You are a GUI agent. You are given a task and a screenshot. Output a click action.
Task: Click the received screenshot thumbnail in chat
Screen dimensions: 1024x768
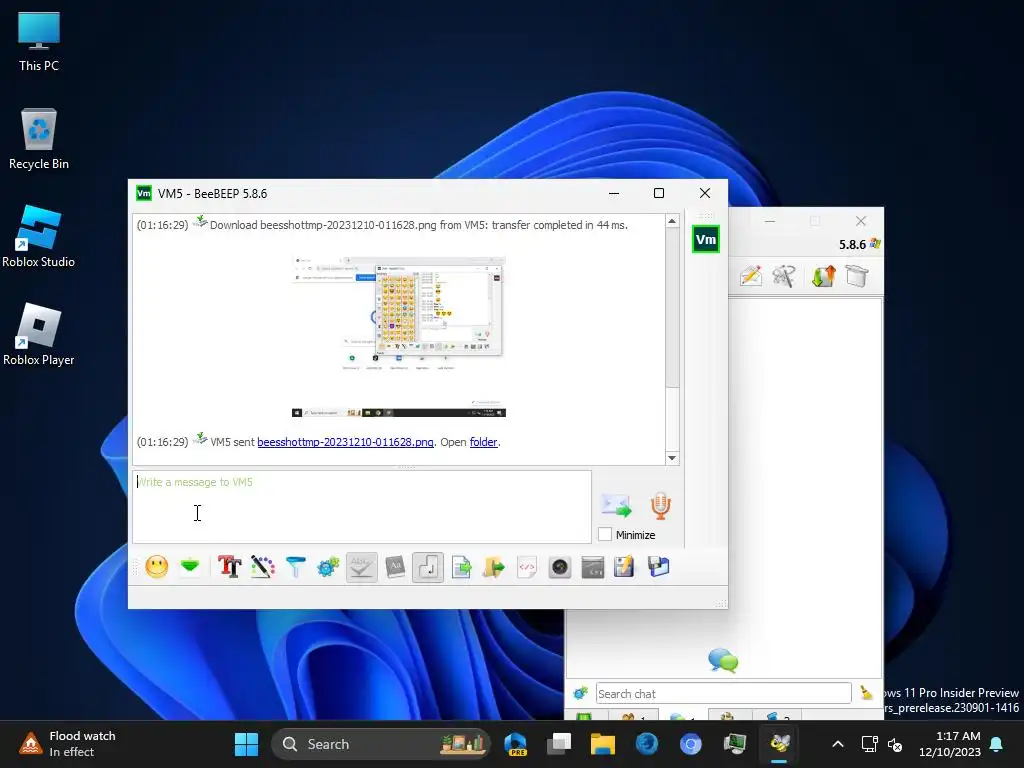[398, 336]
